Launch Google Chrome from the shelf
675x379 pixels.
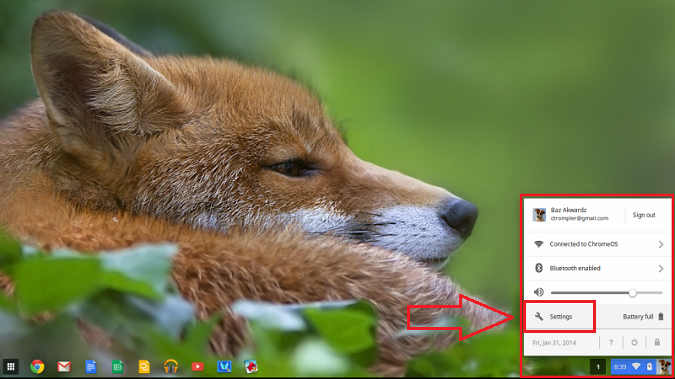[x=37, y=367]
